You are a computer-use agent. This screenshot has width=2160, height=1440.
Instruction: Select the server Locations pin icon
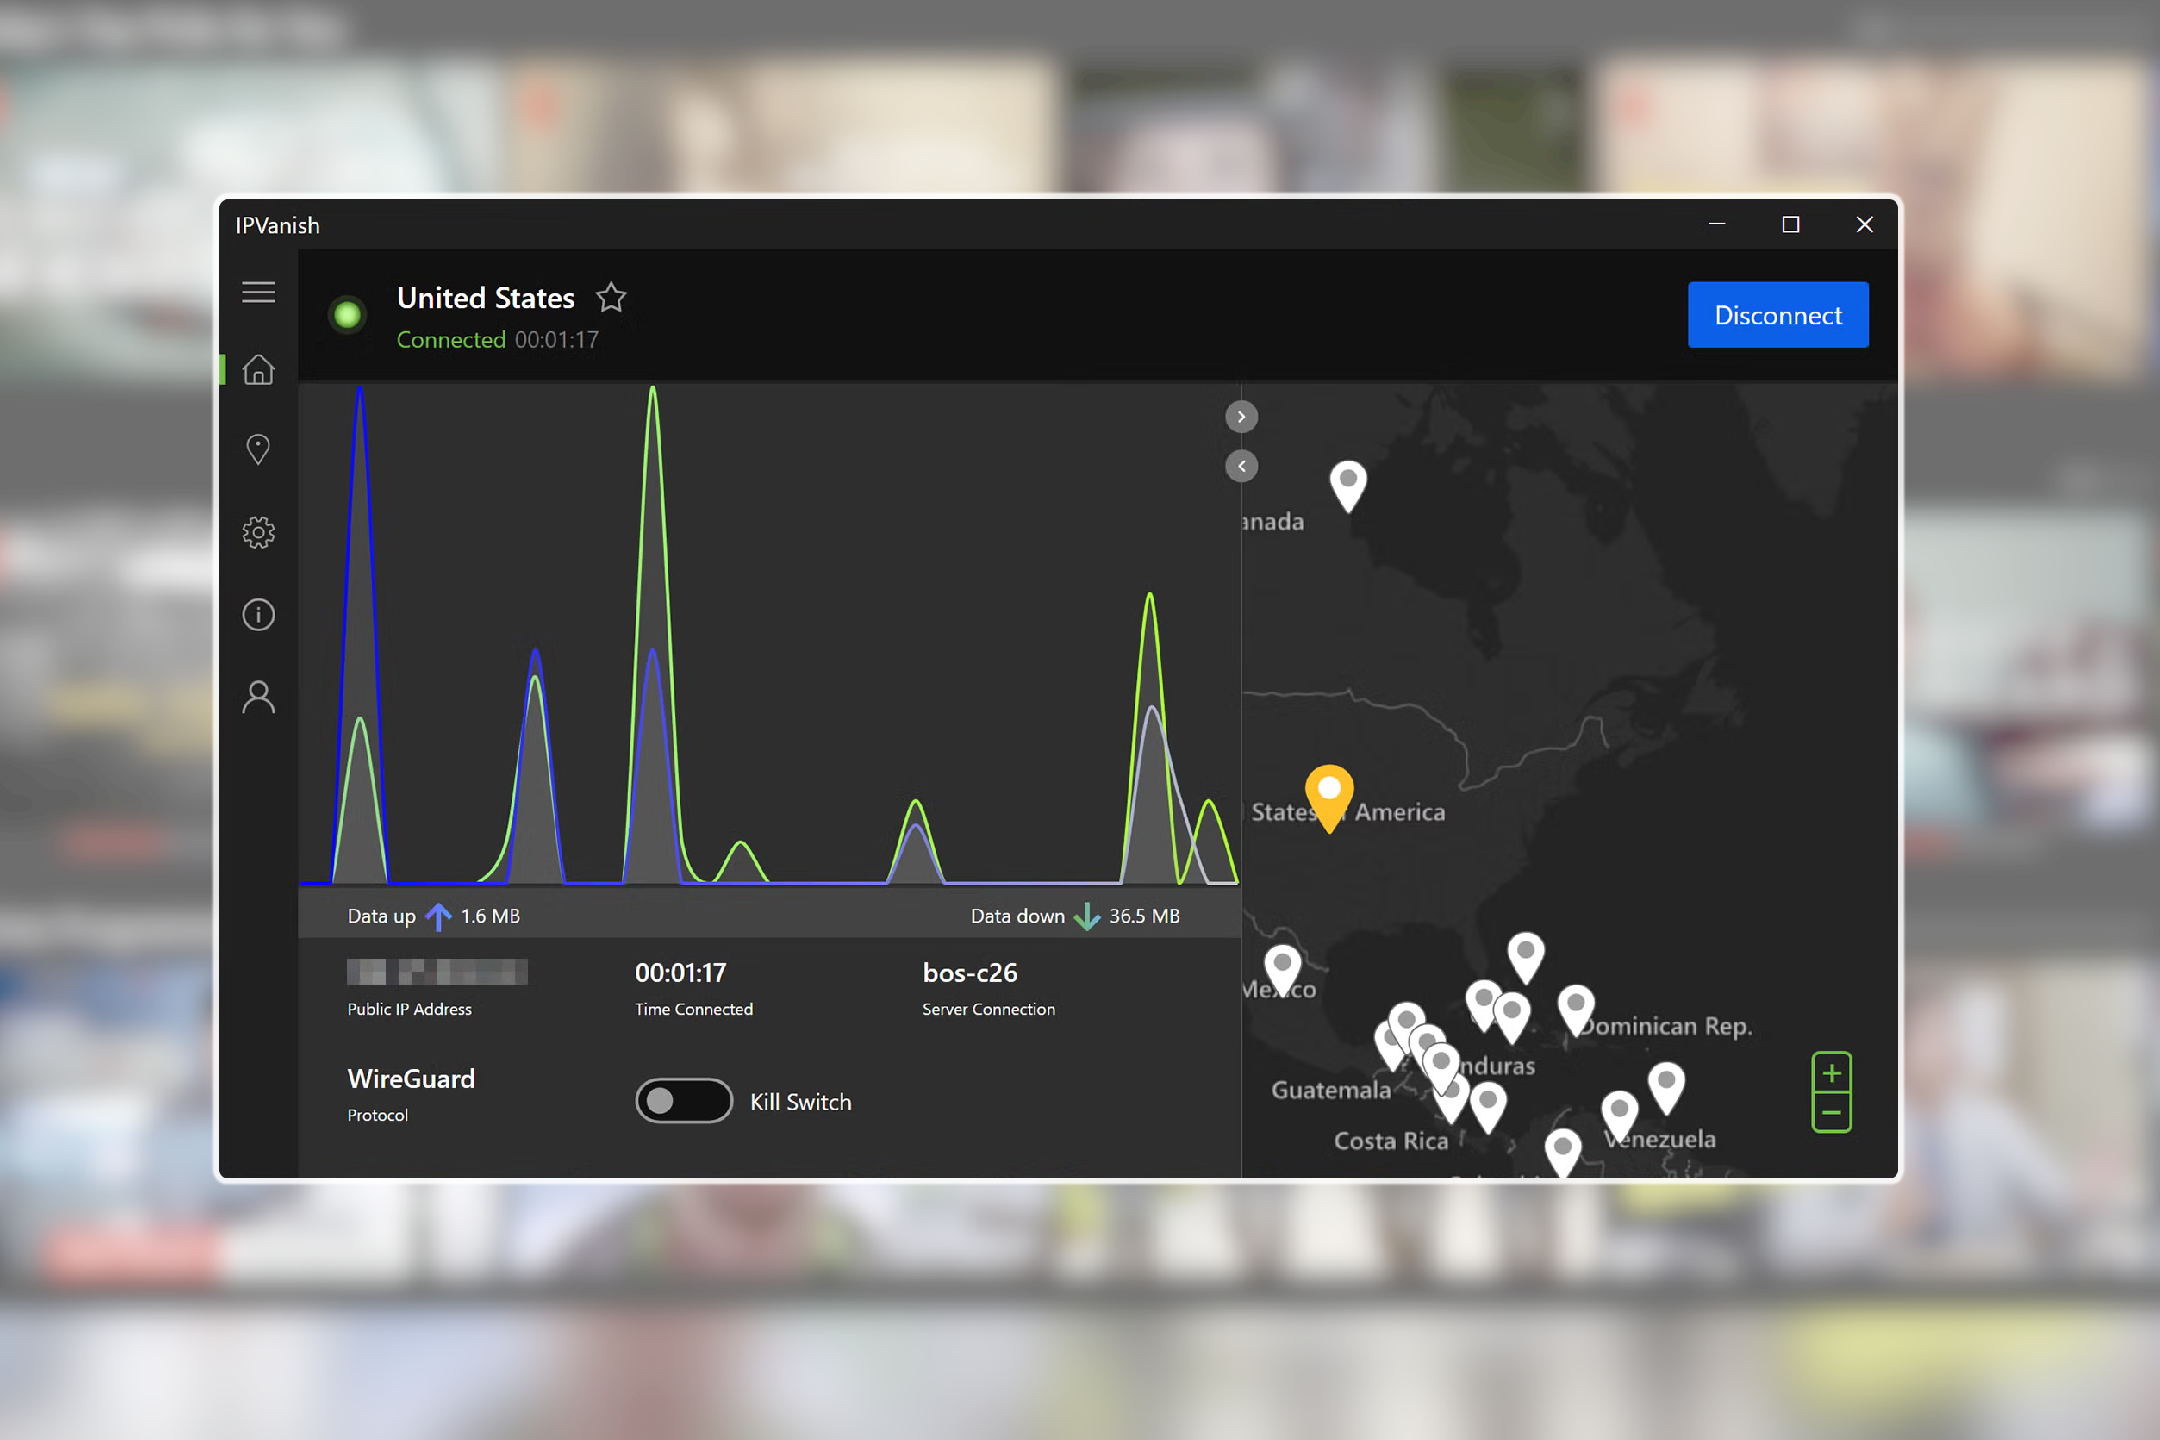tap(258, 449)
